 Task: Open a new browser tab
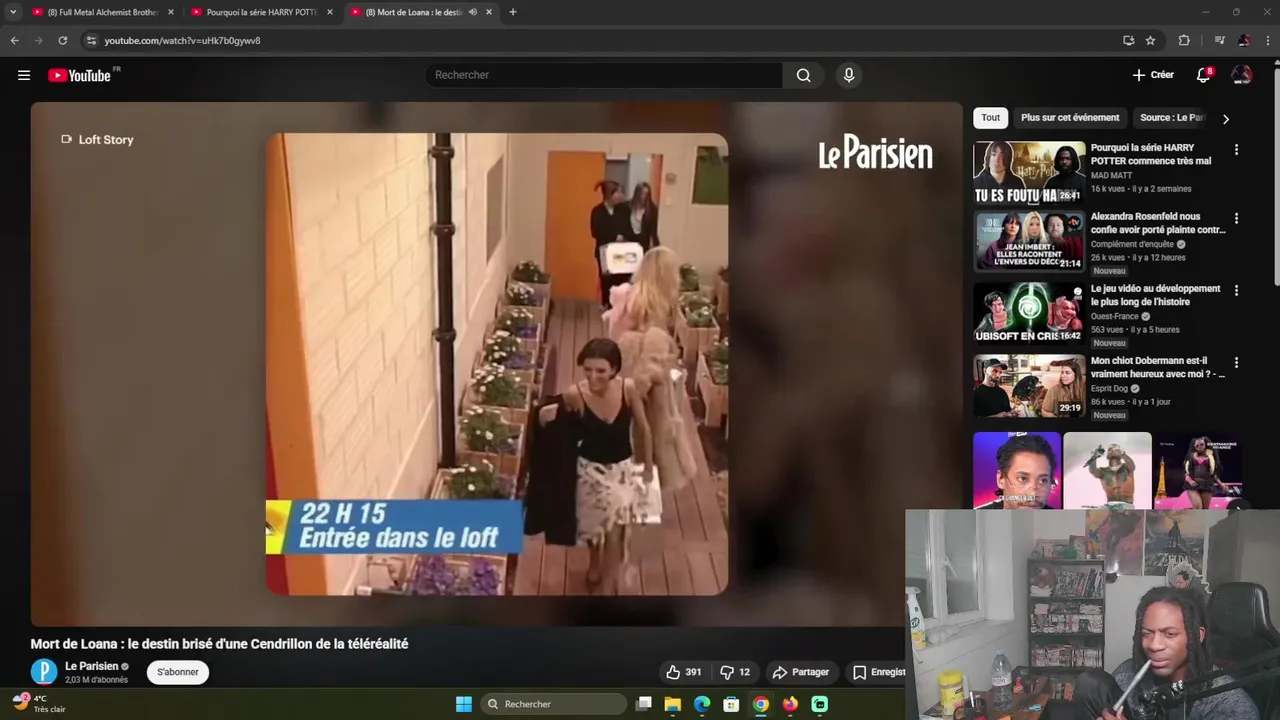click(x=513, y=12)
